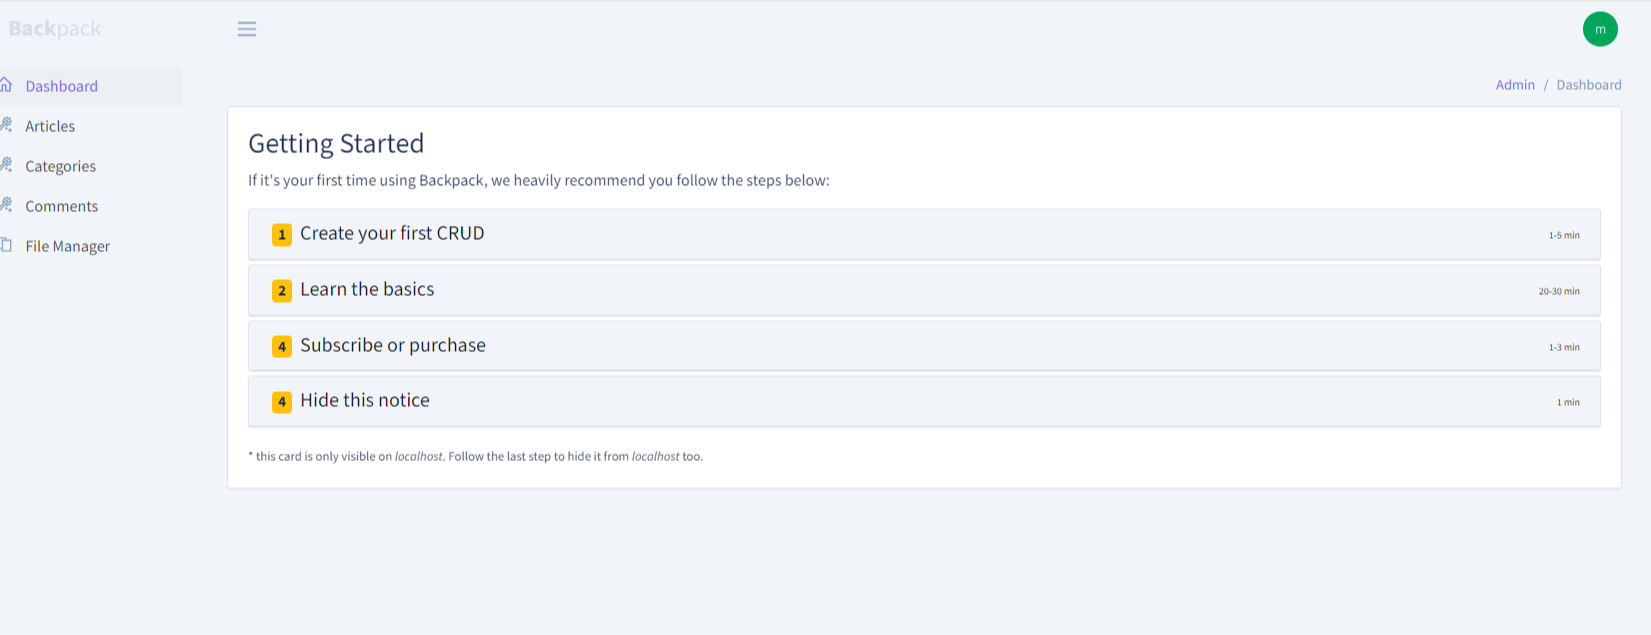Expand the Learn the basics step
Image resolution: width=1651 pixels, height=635 pixels.
pos(367,289)
